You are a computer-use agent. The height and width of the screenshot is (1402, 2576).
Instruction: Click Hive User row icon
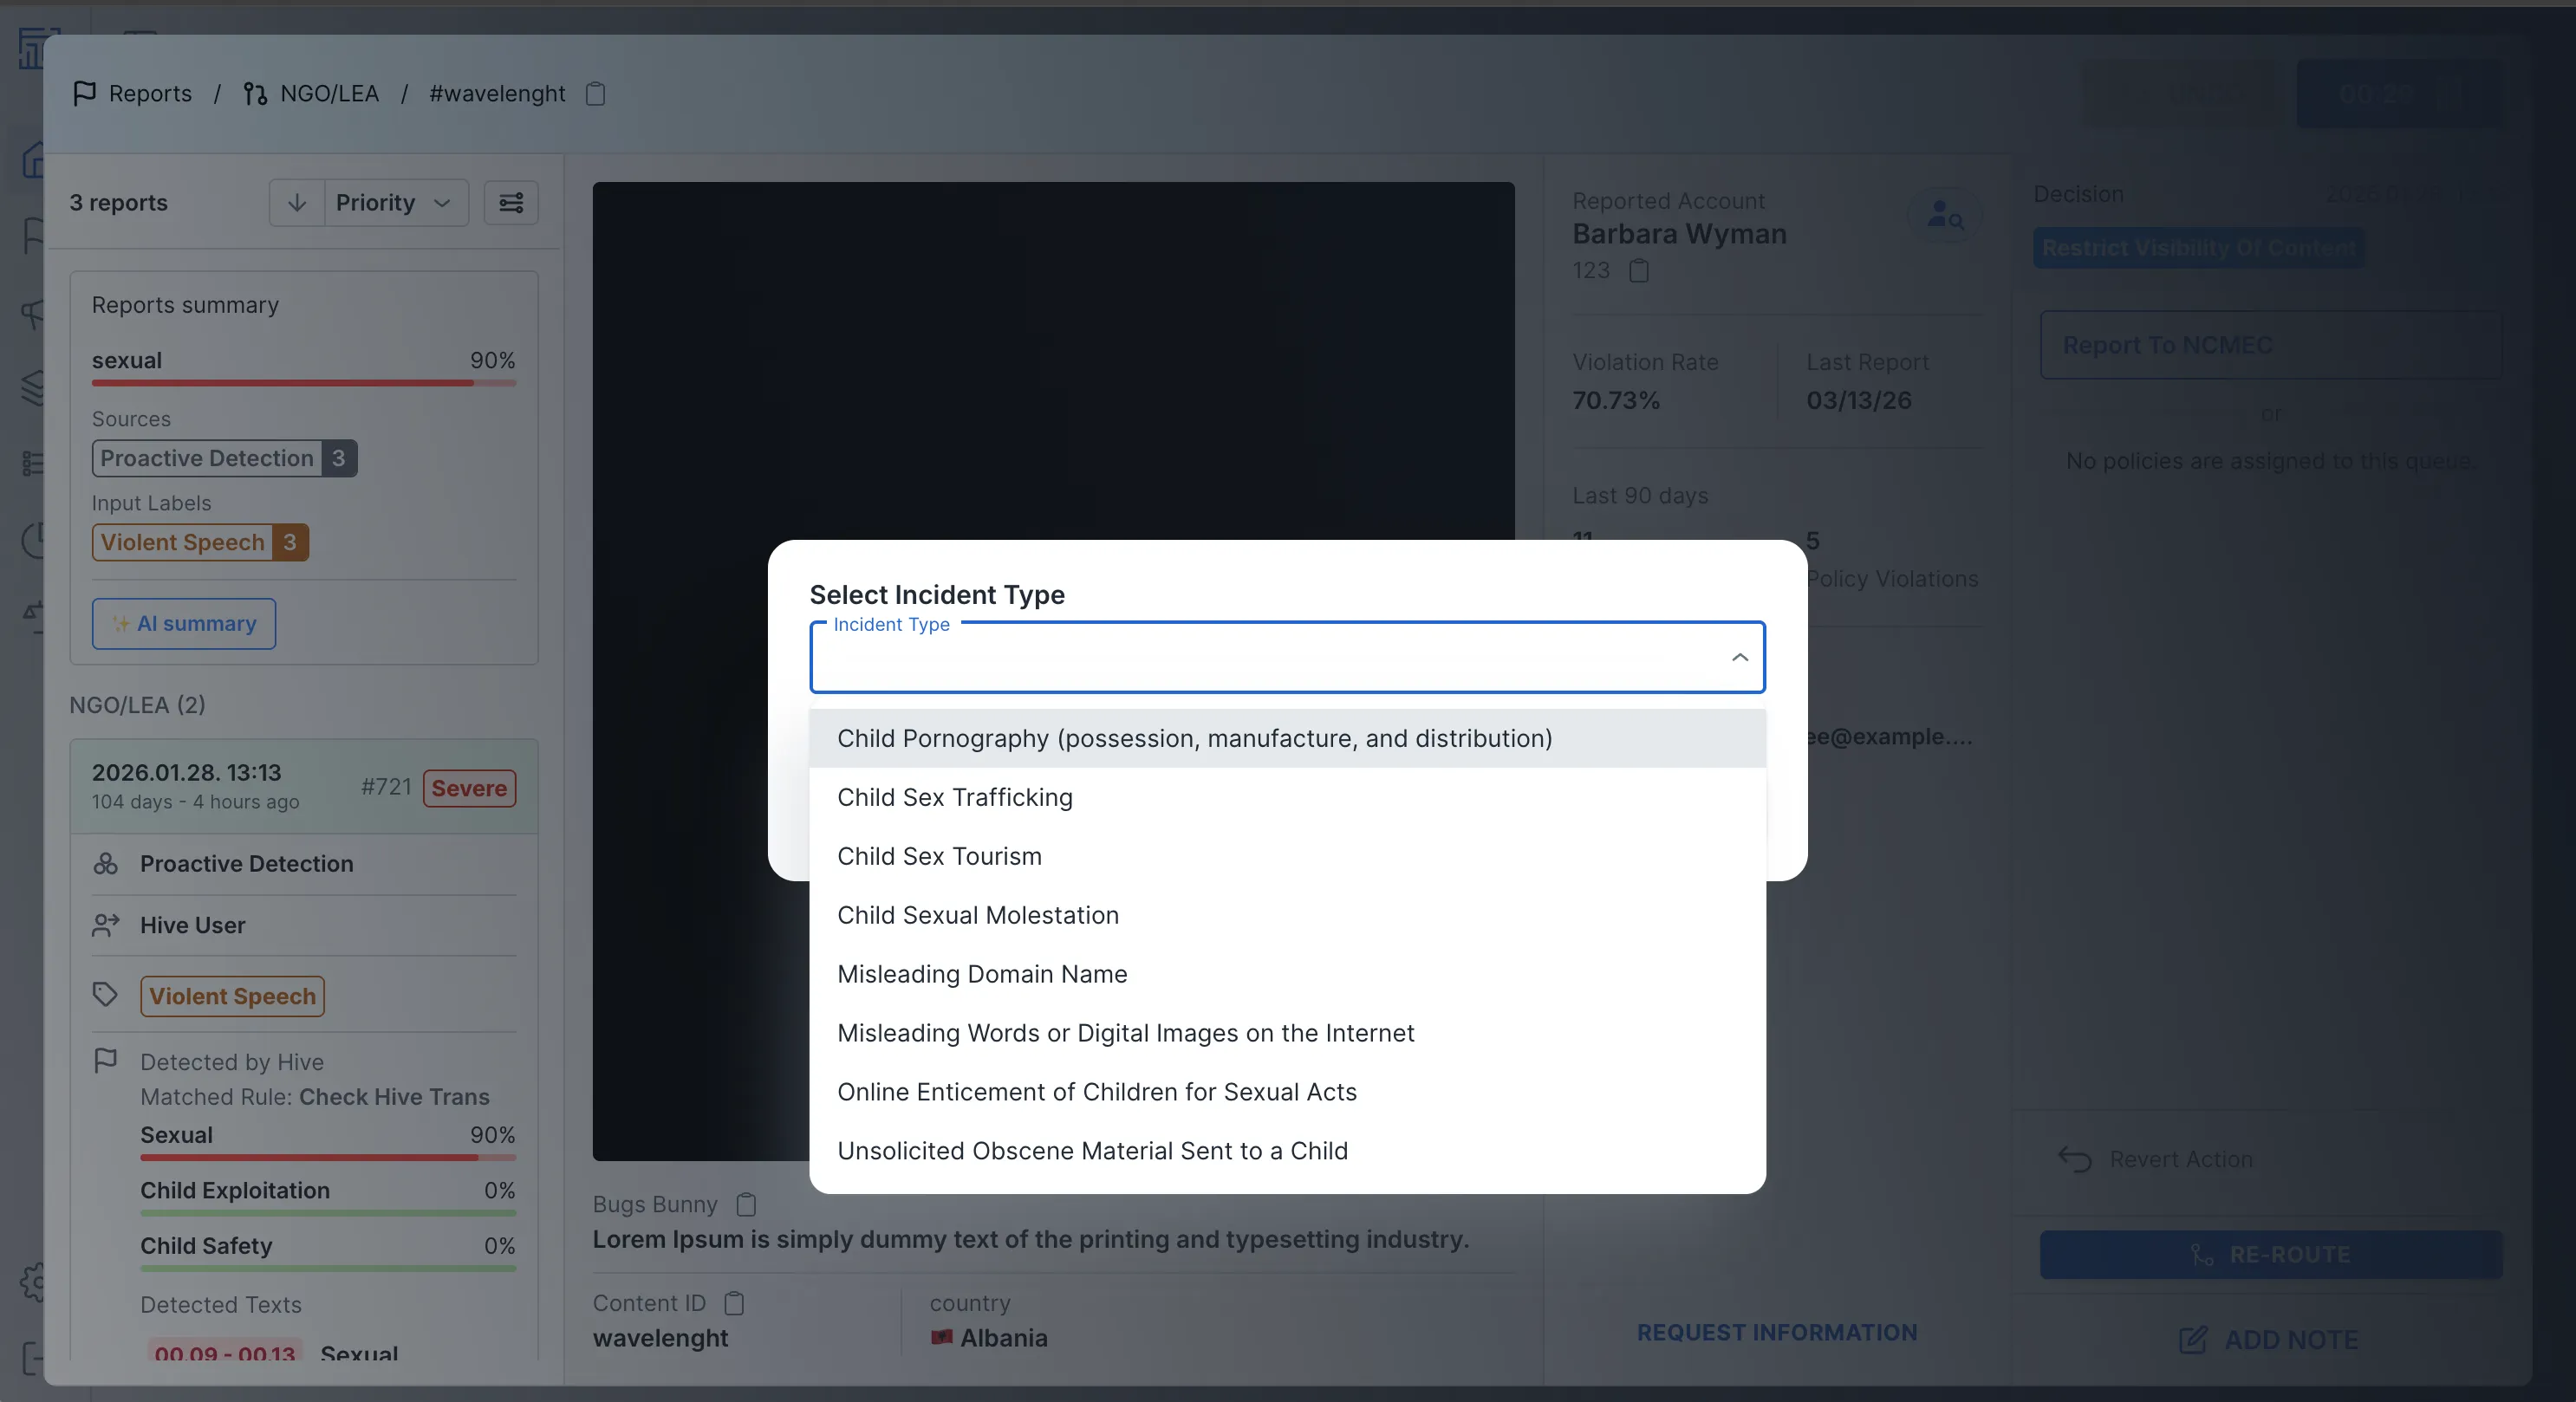105,925
